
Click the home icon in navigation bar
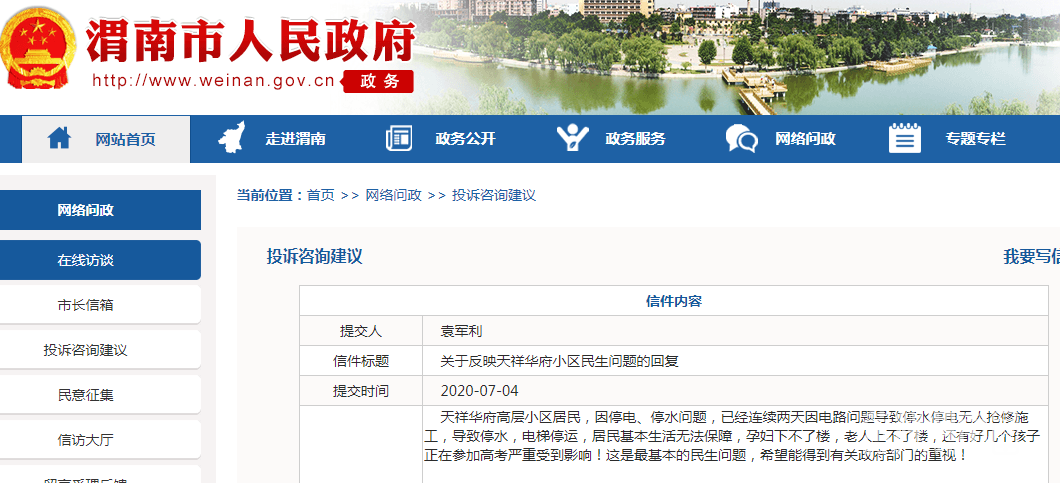(x=59, y=139)
